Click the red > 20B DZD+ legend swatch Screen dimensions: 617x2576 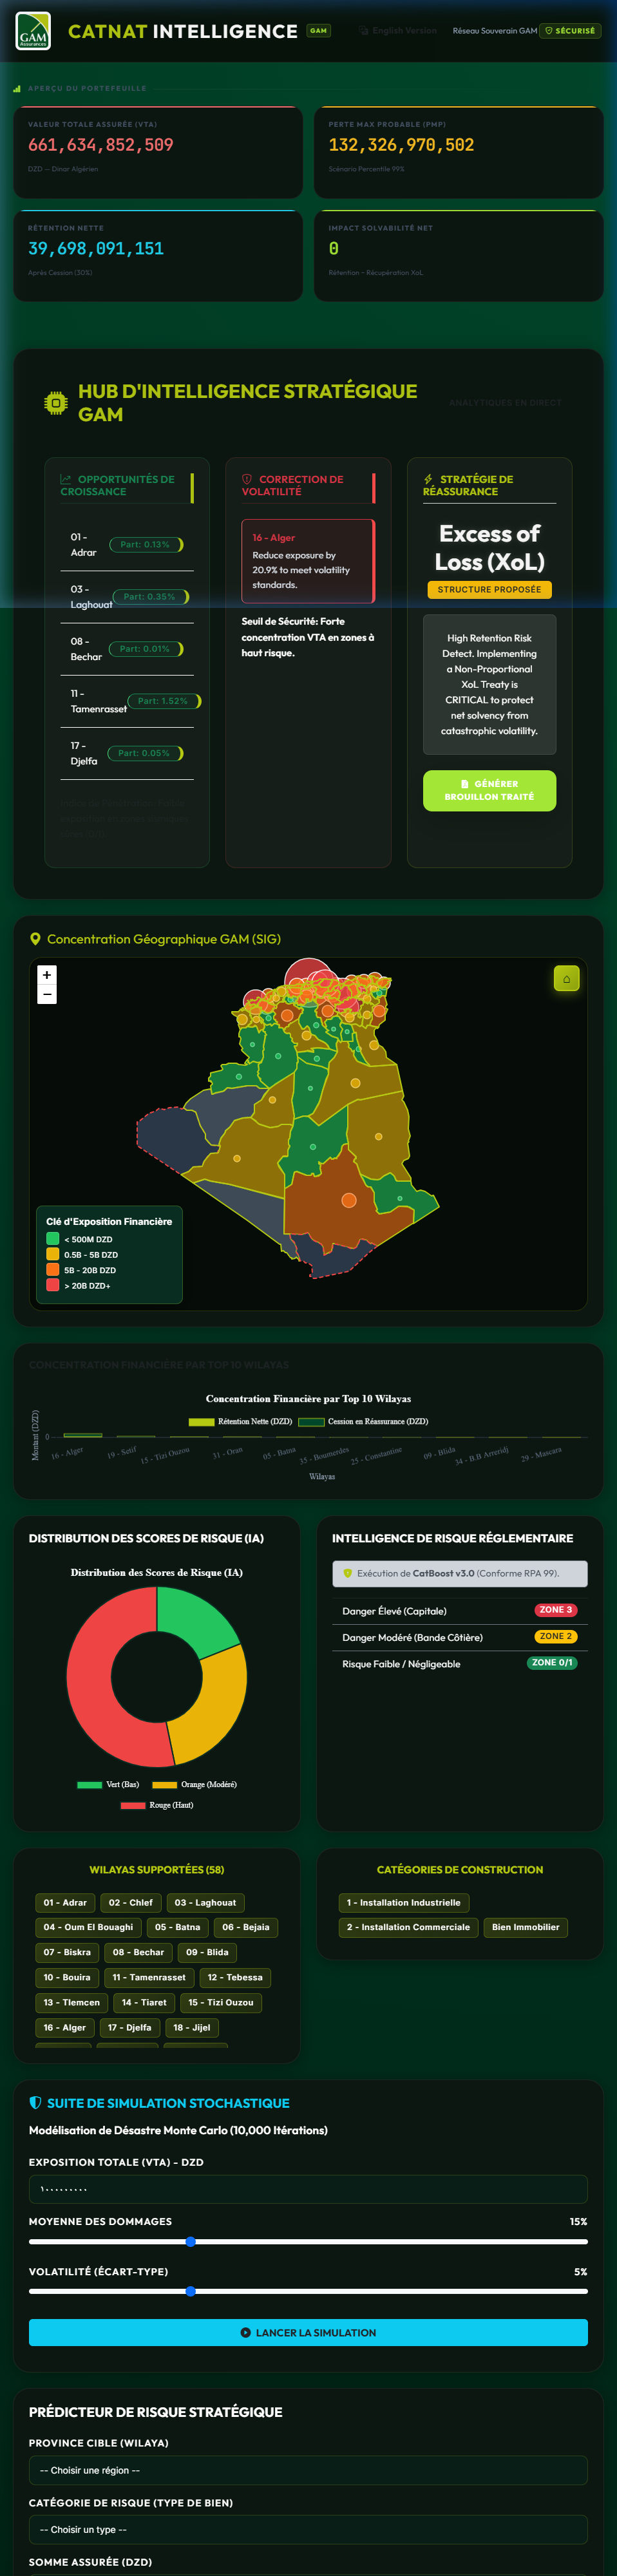point(53,1285)
